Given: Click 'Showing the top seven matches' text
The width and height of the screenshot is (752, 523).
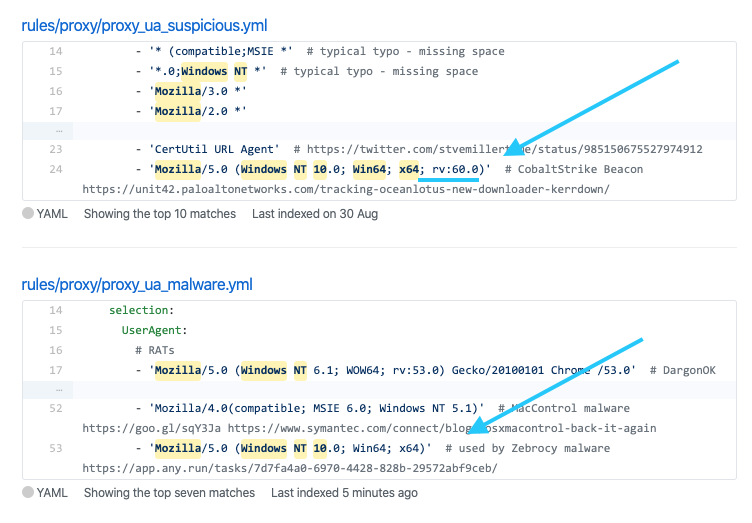Looking at the screenshot, I should (169, 493).
